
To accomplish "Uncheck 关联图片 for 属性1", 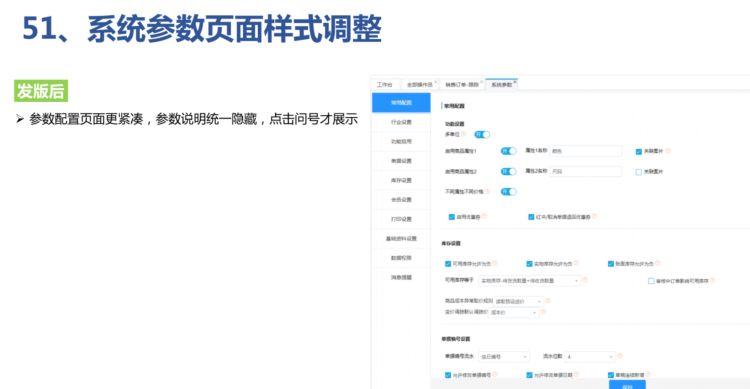I will pyautogui.click(x=639, y=152).
